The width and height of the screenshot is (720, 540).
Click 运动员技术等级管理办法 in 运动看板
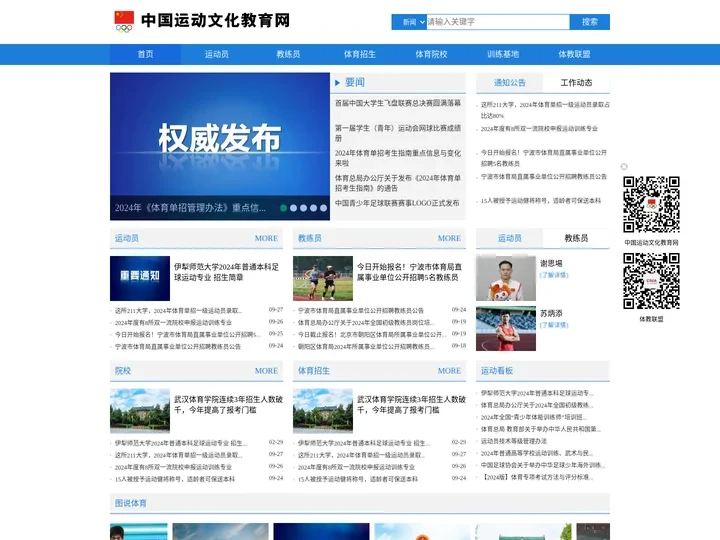513,441
